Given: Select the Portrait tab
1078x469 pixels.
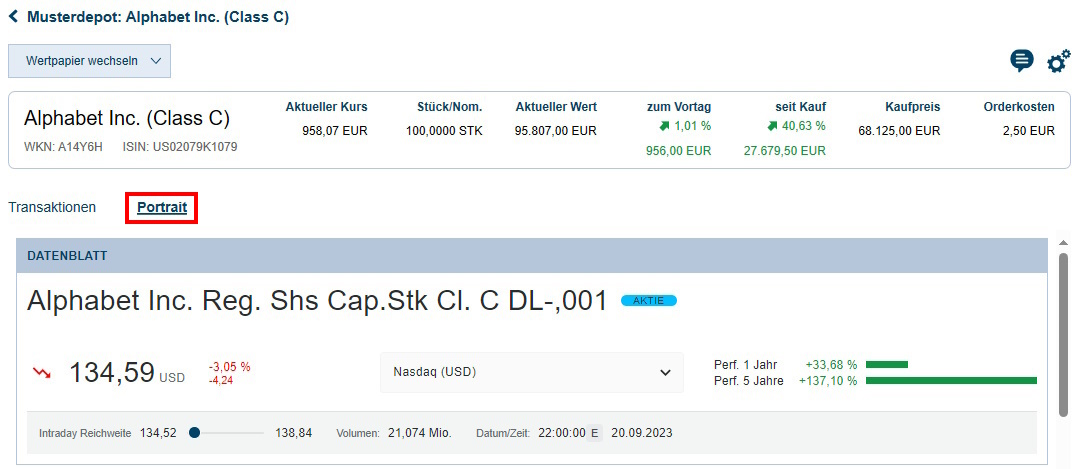Looking at the screenshot, I should tap(162, 207).
